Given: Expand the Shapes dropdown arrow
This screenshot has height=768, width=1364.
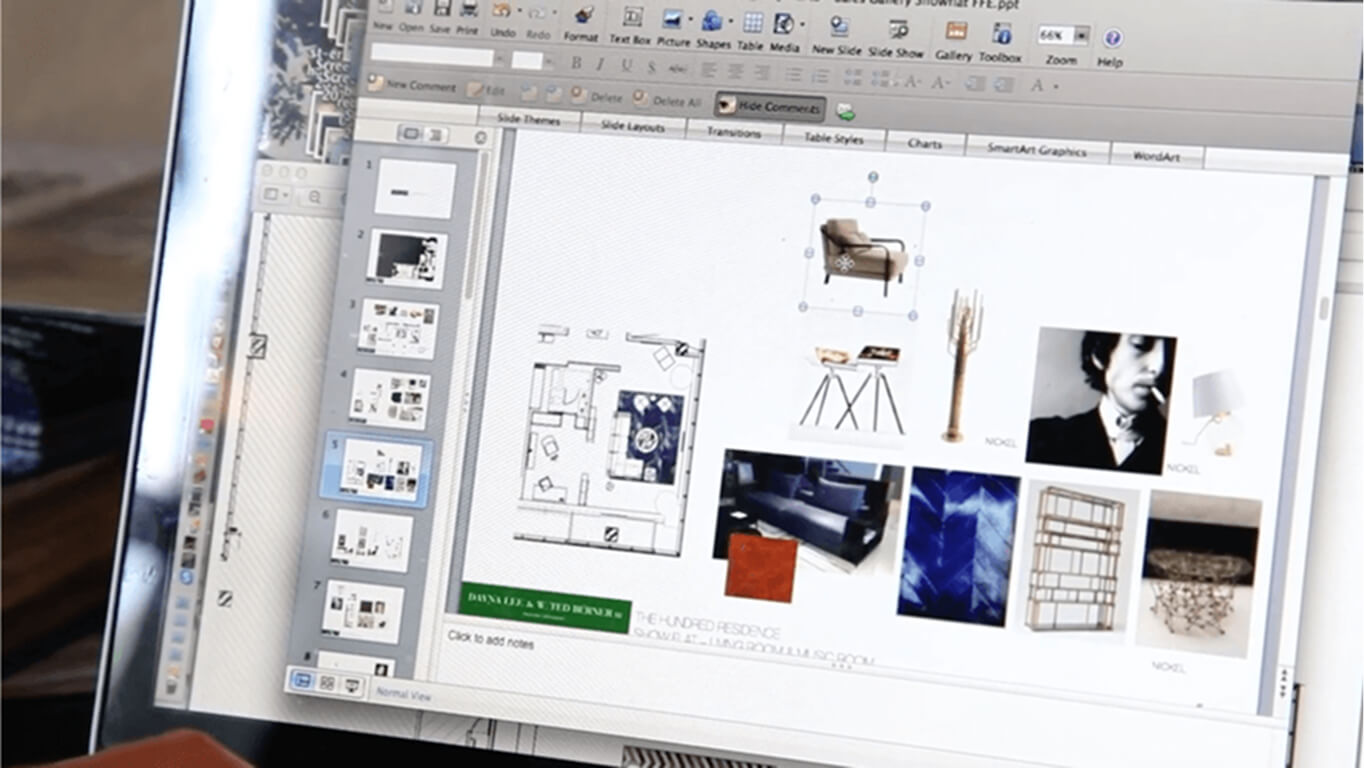Looking at the screenshot, I should [x=730, y=21].
